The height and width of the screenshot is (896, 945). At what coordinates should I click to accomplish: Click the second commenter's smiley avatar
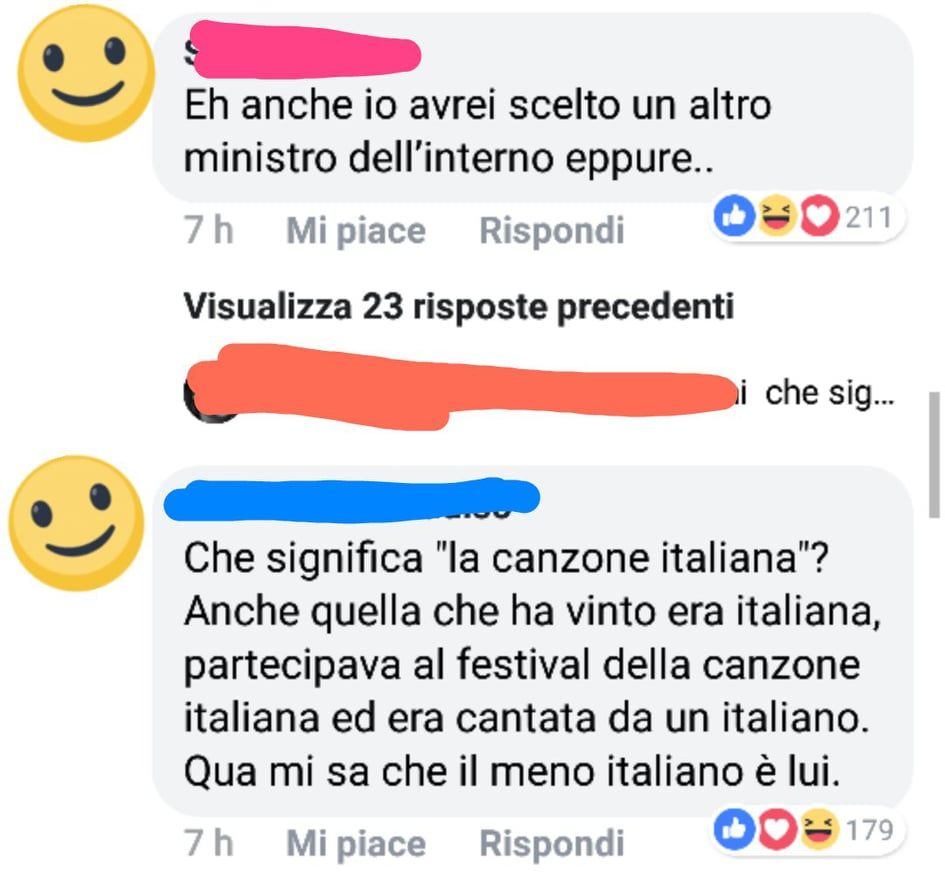point(77,524)
